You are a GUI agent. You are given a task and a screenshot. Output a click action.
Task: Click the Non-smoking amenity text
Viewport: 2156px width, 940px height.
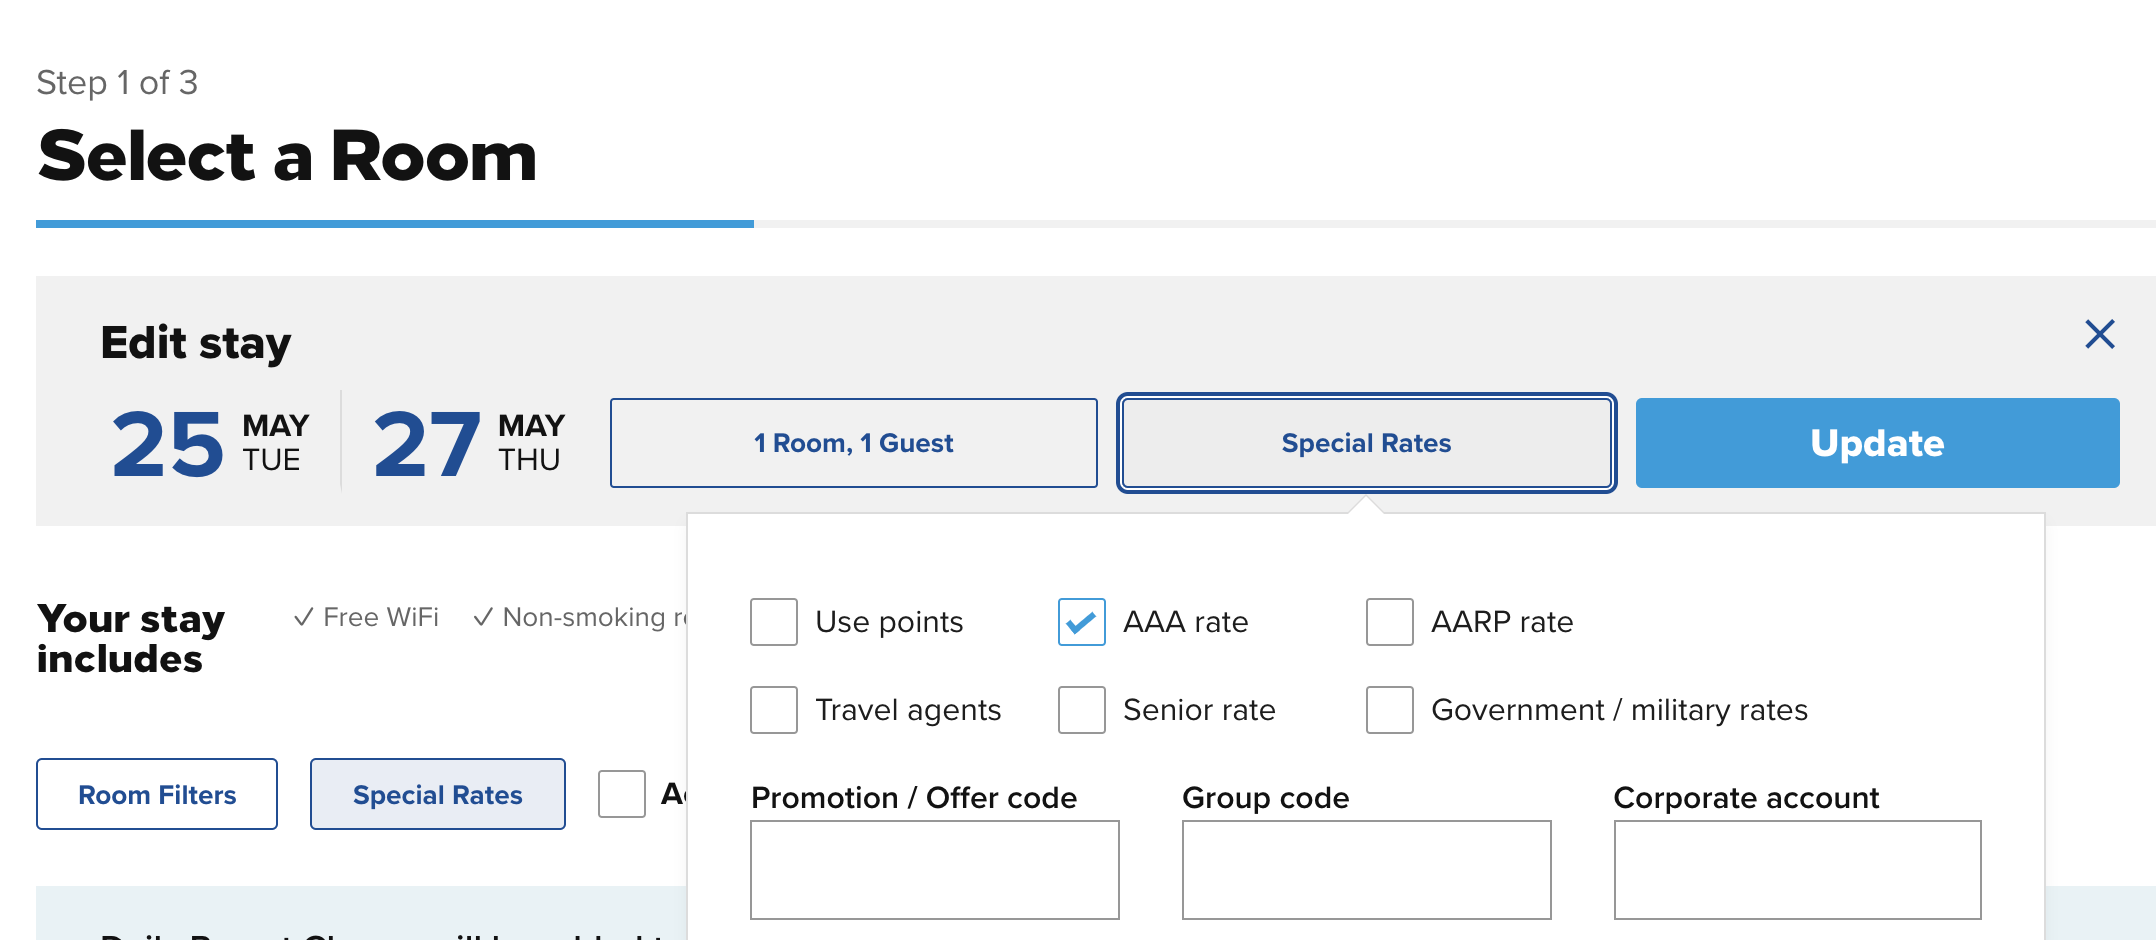click(581, 618)
